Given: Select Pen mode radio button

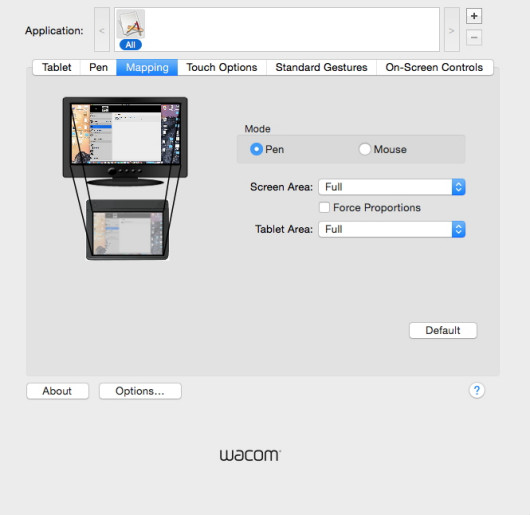Looking at the screenshot, I should (x=256, y=149).
